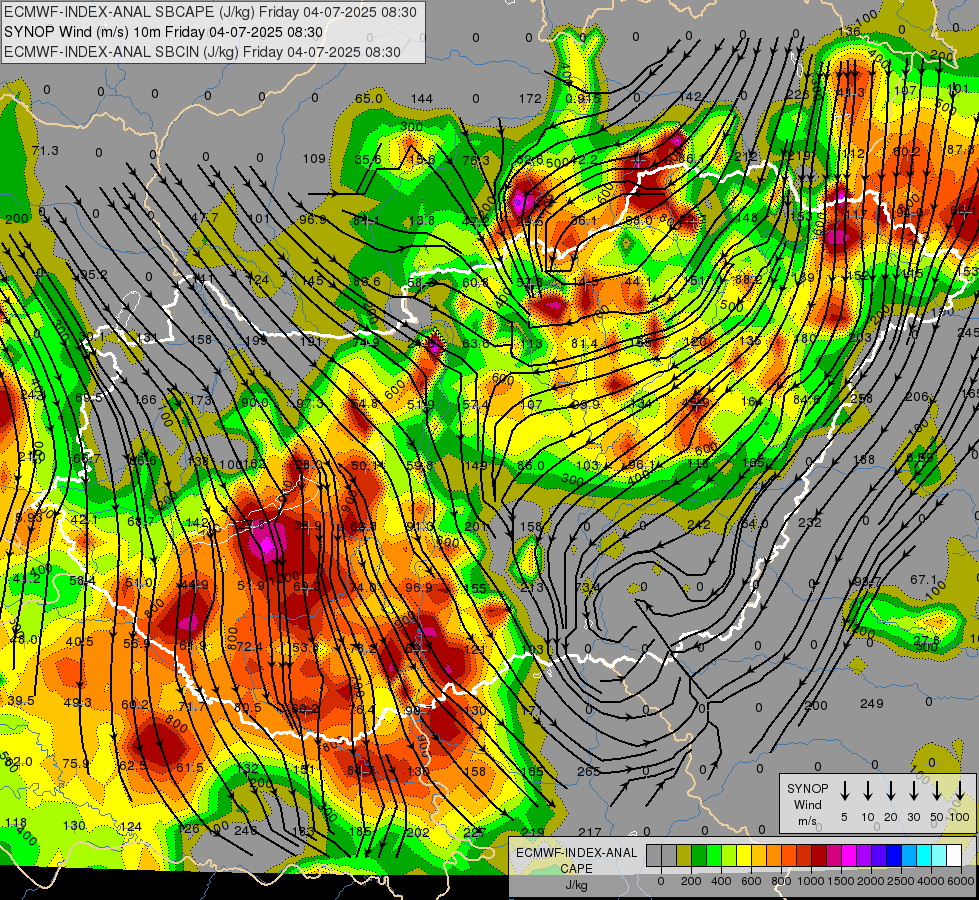The image size is (979, 900).
Task: Click the SBCAPE title line in the header box
Action: coord(210,12)
